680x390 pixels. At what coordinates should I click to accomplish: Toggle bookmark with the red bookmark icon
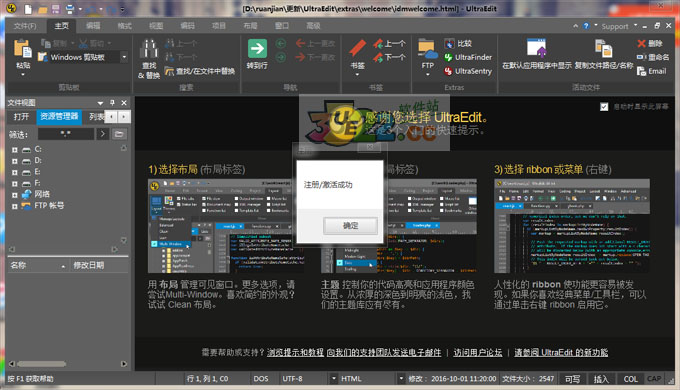[357, 49]
